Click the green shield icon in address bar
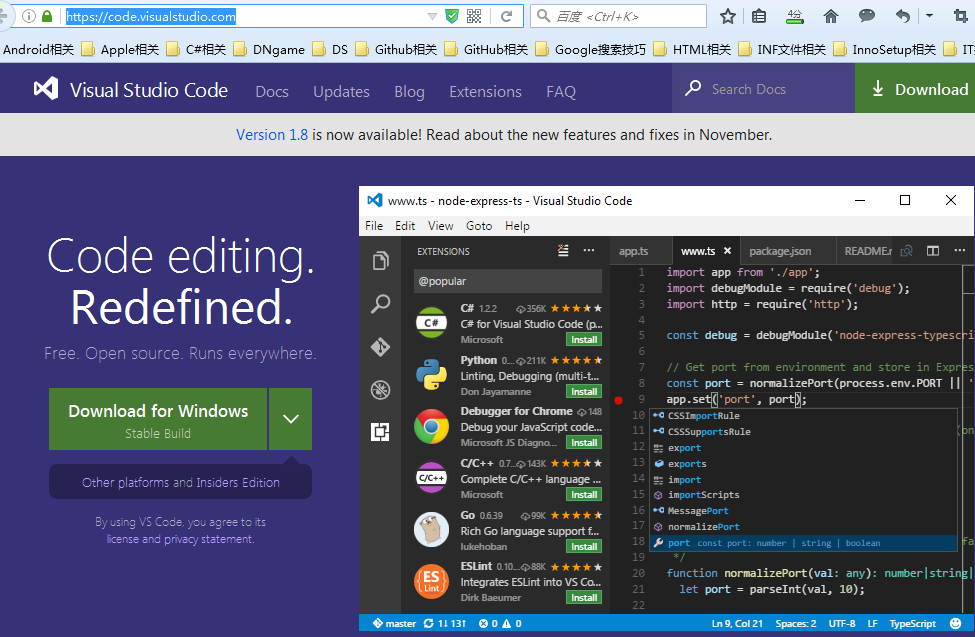Screen dimensions: 975x637 click(452, 17)
